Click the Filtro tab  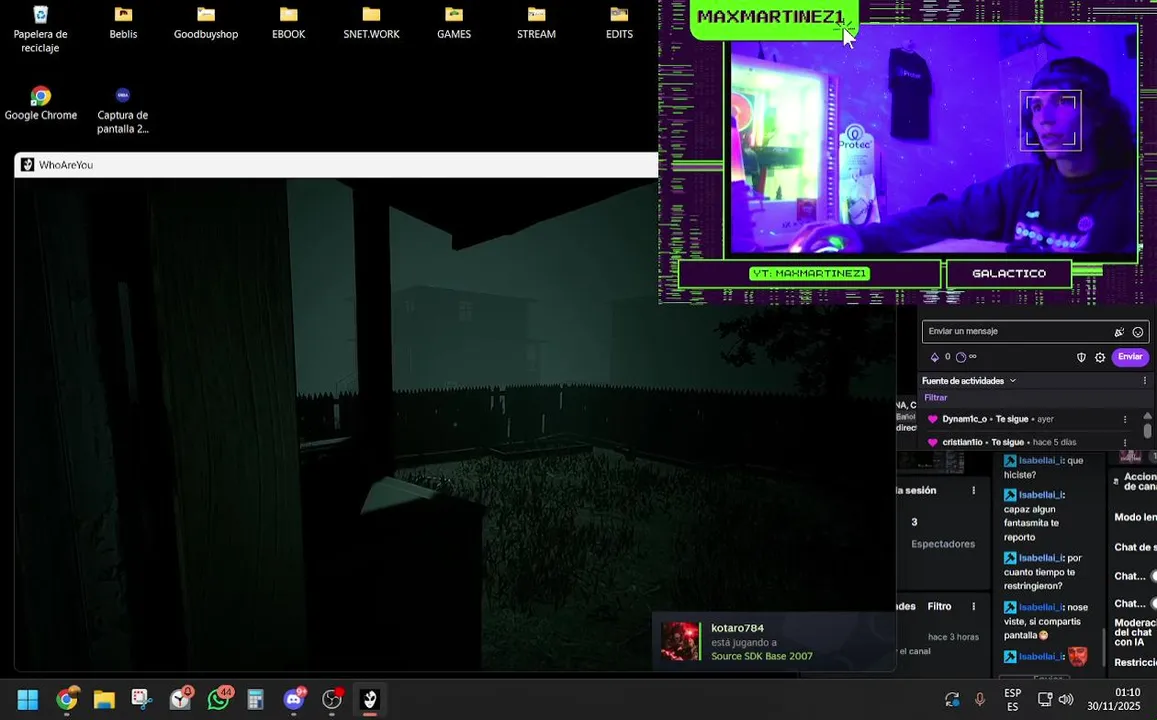pyautogui.click(x=939, y=606)
